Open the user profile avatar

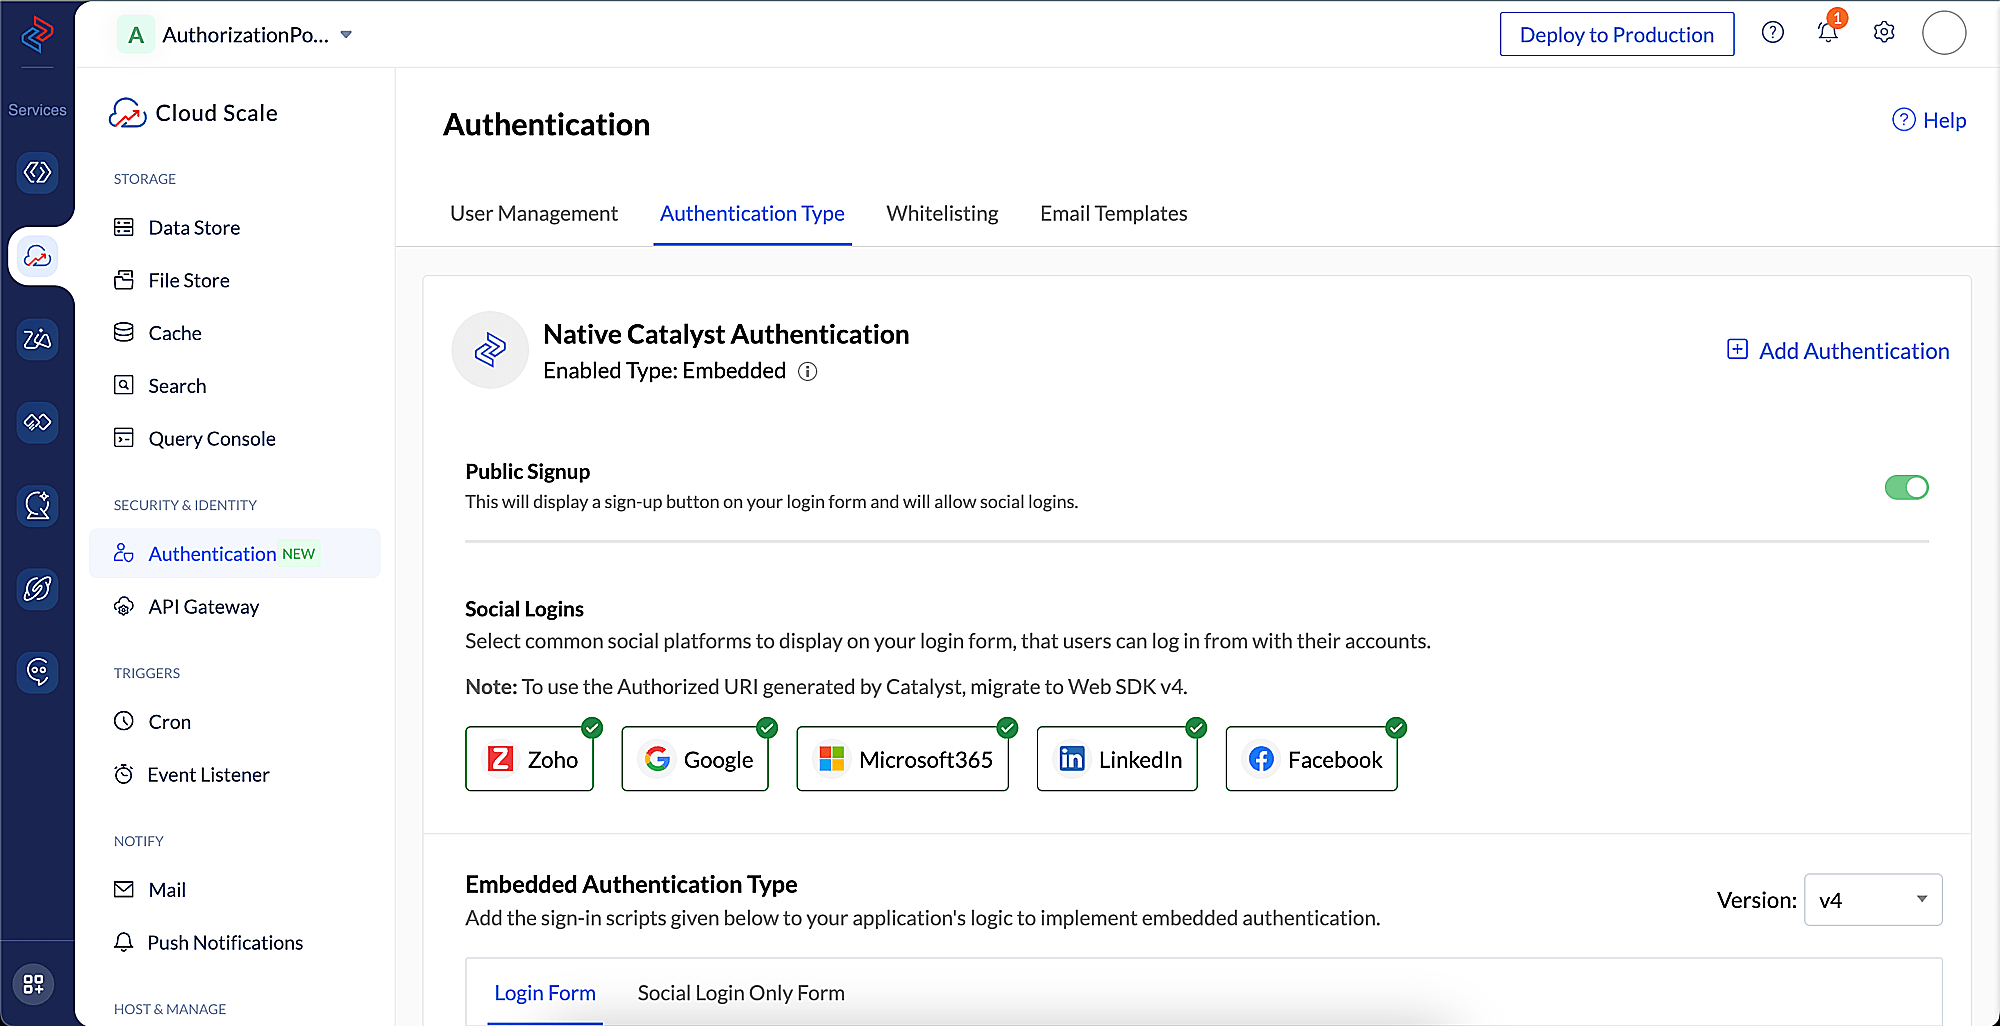(x=1944, y=33)
